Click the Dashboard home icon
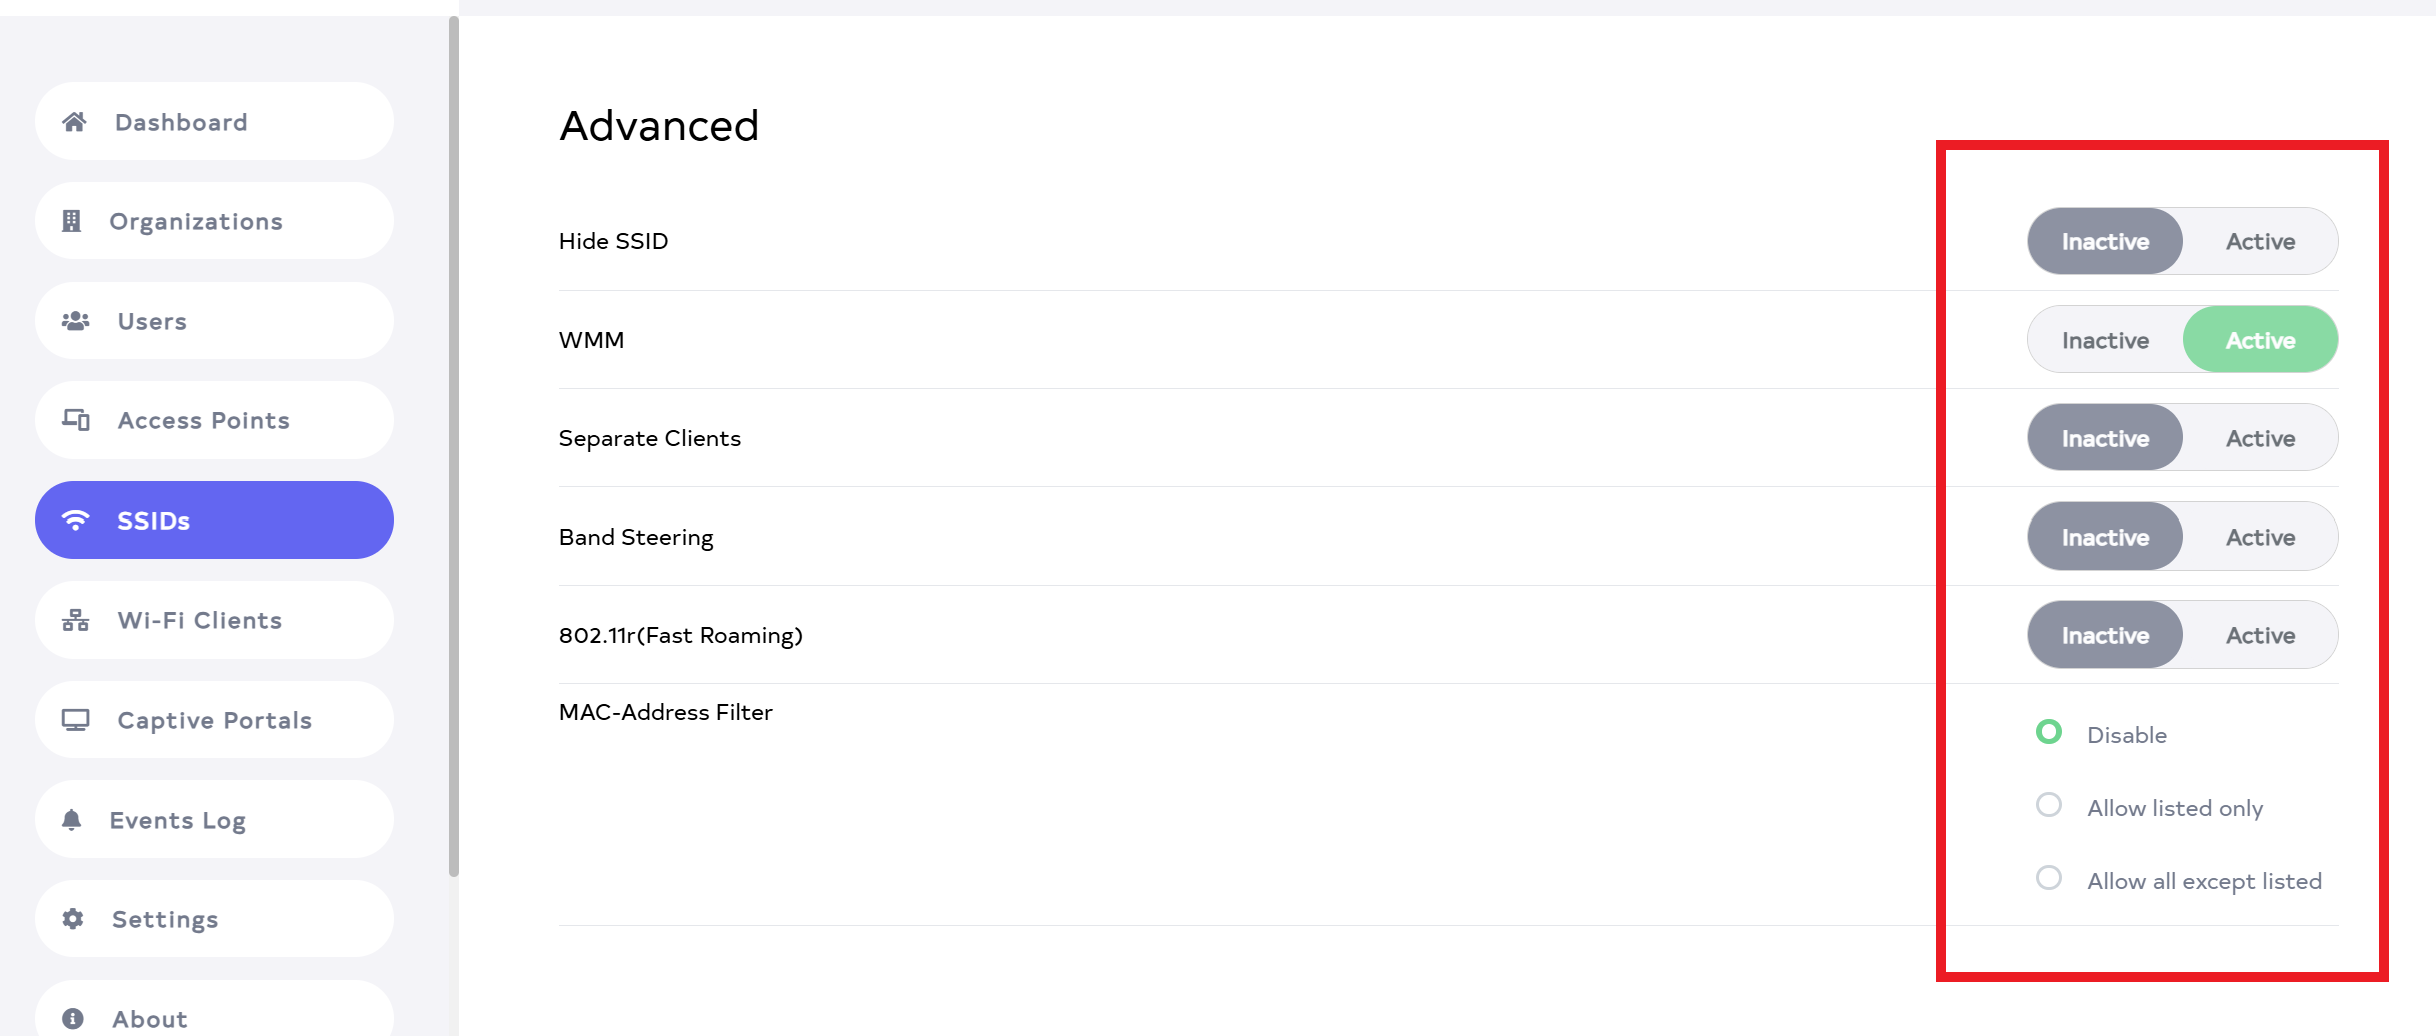The width and height of the screenshot is (2436, 1036). tap(74, 122)
